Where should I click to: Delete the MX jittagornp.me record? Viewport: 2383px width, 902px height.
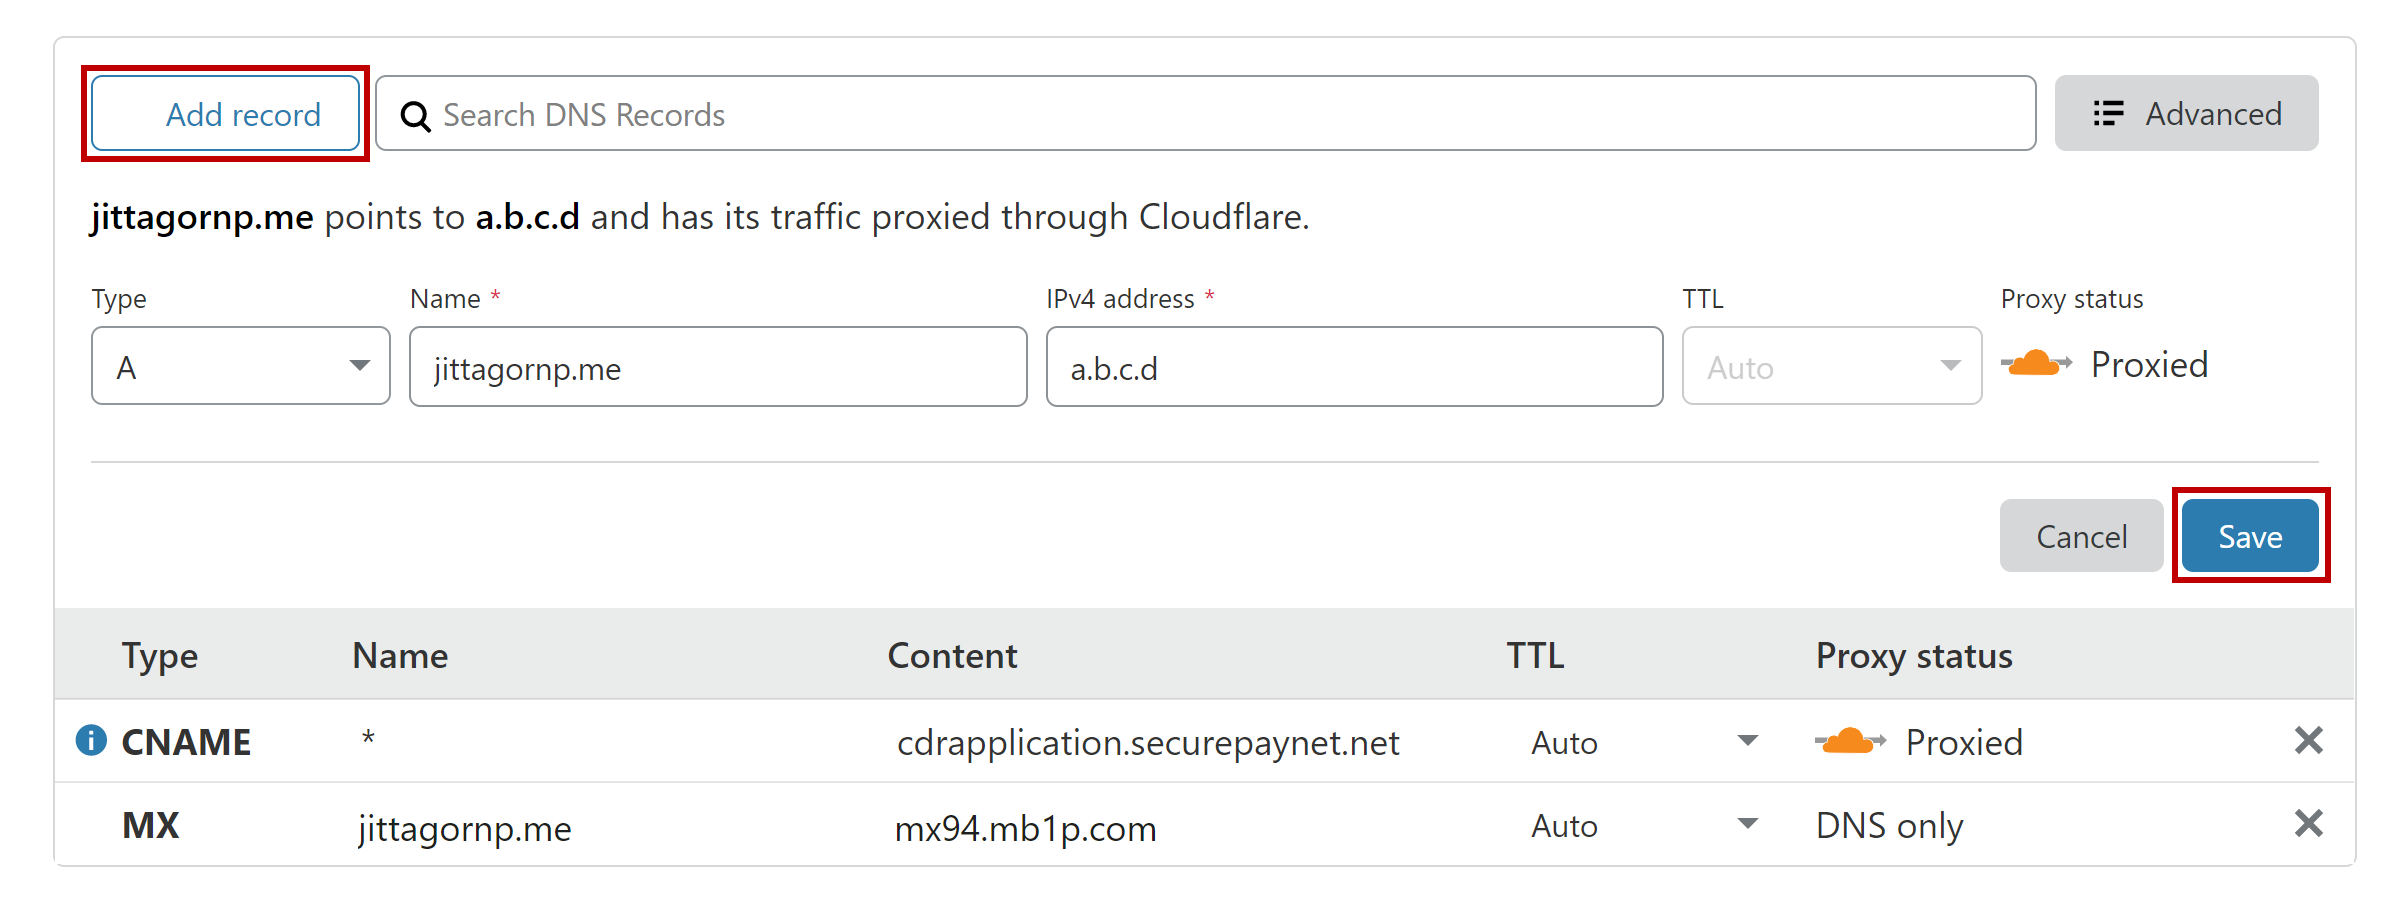2308,824
